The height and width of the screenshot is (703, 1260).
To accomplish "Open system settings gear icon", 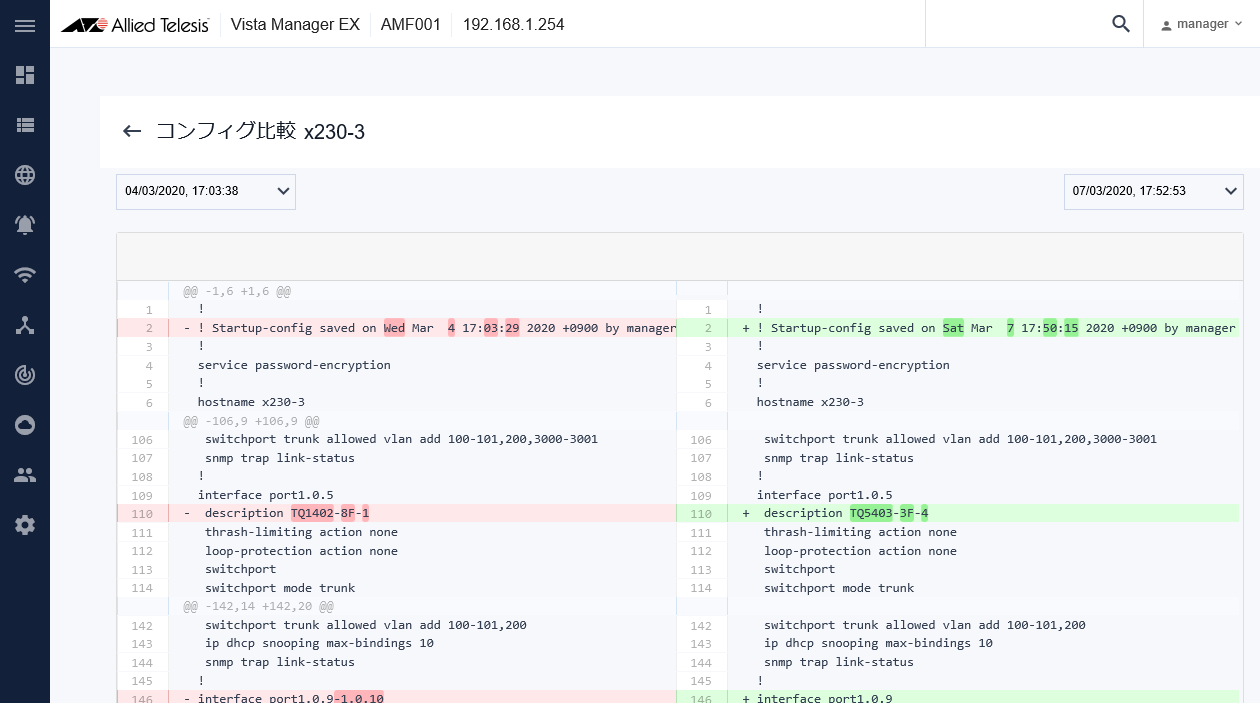I will (x=25, y=525).
